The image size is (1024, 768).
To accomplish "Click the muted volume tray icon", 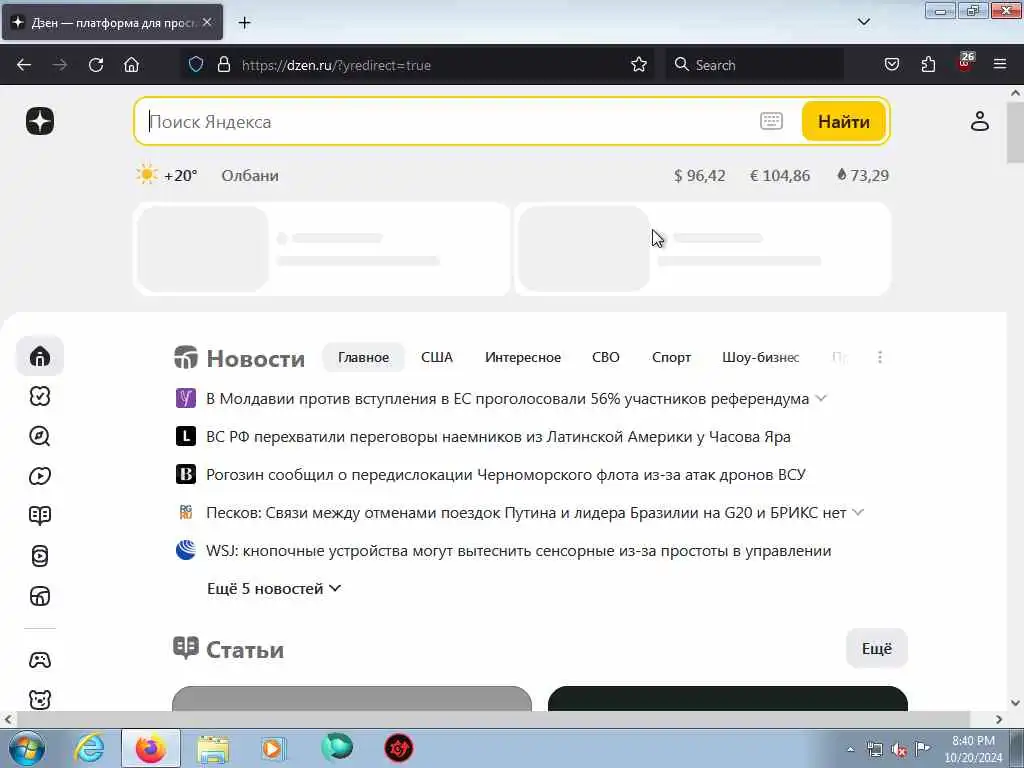I will 899,749.
